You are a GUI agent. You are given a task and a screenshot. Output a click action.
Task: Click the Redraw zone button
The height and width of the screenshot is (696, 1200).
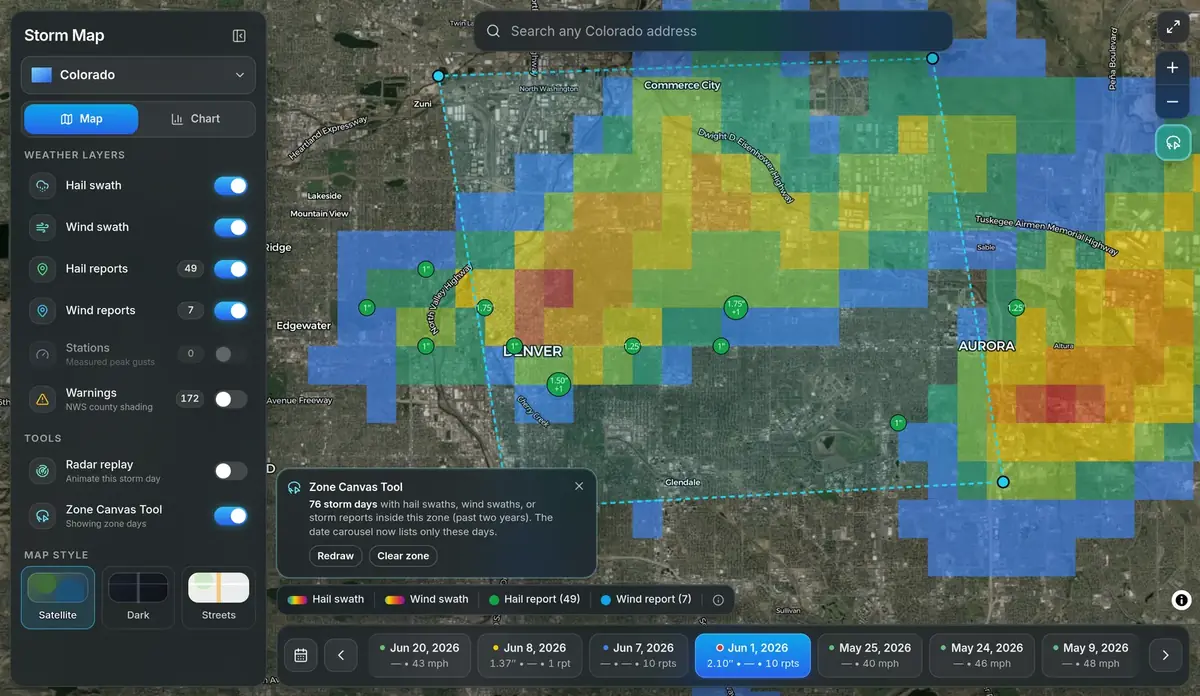pos(336,556)
